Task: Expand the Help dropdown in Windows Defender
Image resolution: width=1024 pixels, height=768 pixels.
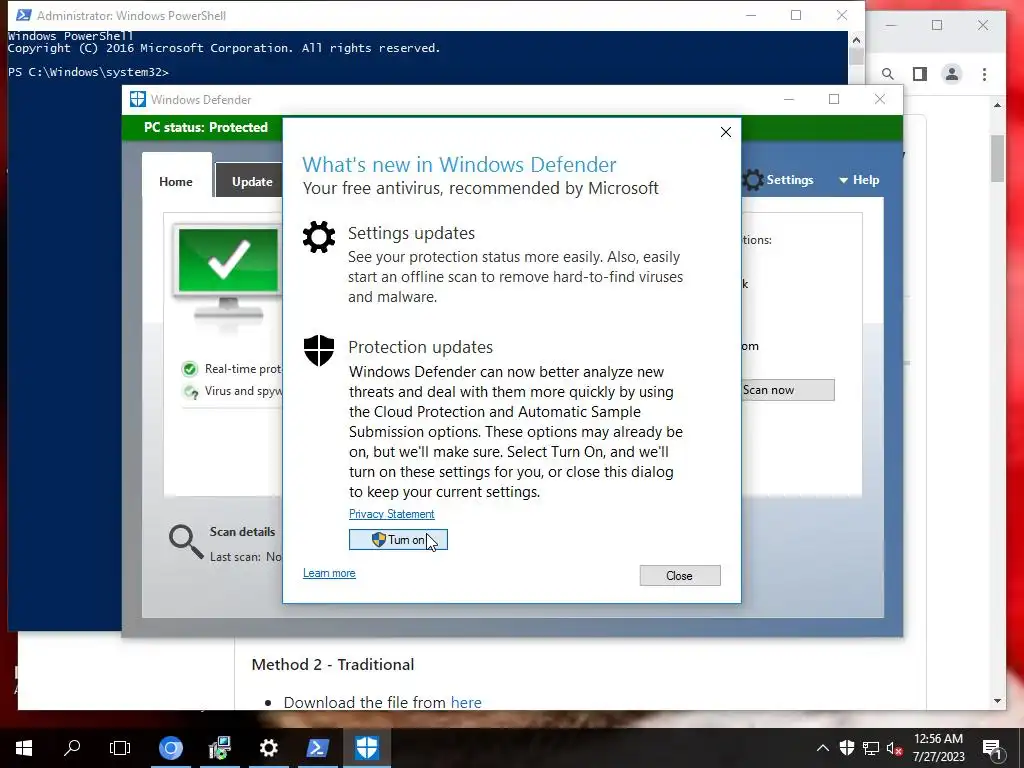Action: click(x=859, y=180)
